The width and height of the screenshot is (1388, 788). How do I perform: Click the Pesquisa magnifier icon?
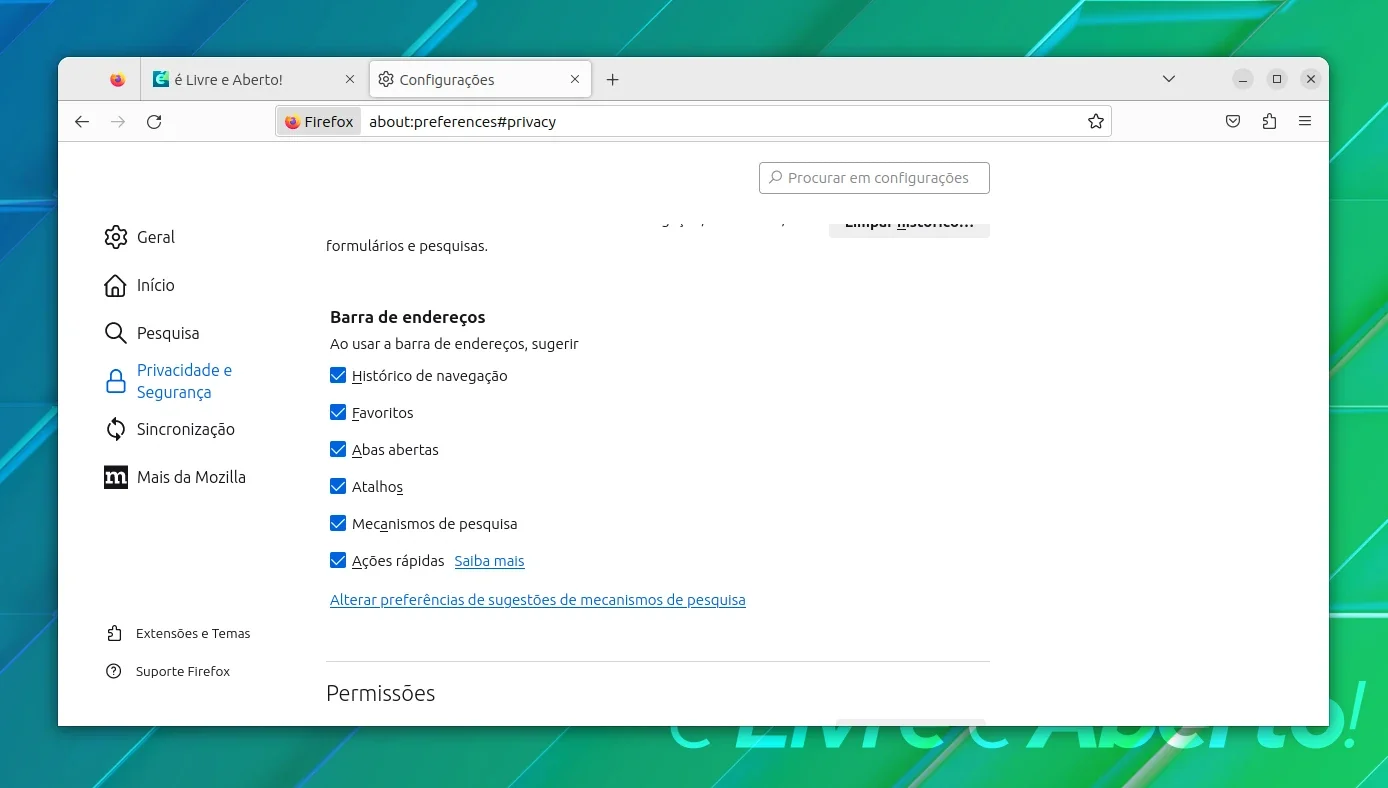pos(116,333)
